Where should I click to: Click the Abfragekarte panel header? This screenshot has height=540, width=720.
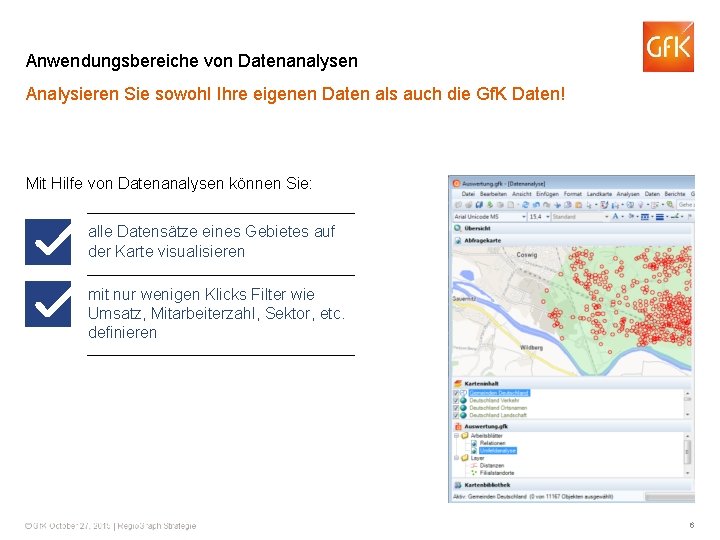[x=572, y=241]
